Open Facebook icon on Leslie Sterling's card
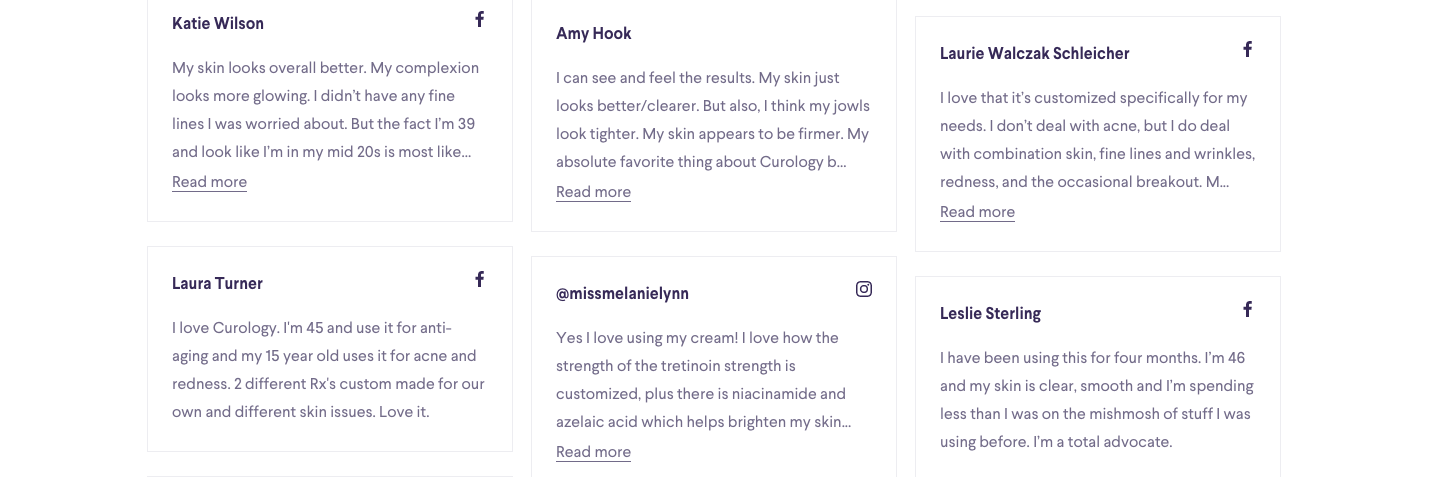The height and width of the screenshot is (477, 1430). pyautogui.click(x=1248, y=309)
